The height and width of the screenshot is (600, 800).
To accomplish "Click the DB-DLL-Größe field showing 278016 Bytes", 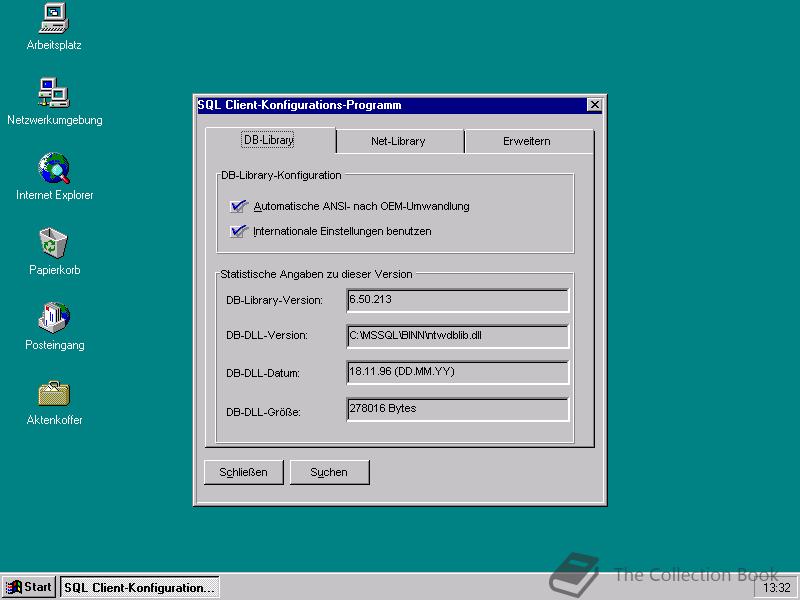I will [458, 409].
